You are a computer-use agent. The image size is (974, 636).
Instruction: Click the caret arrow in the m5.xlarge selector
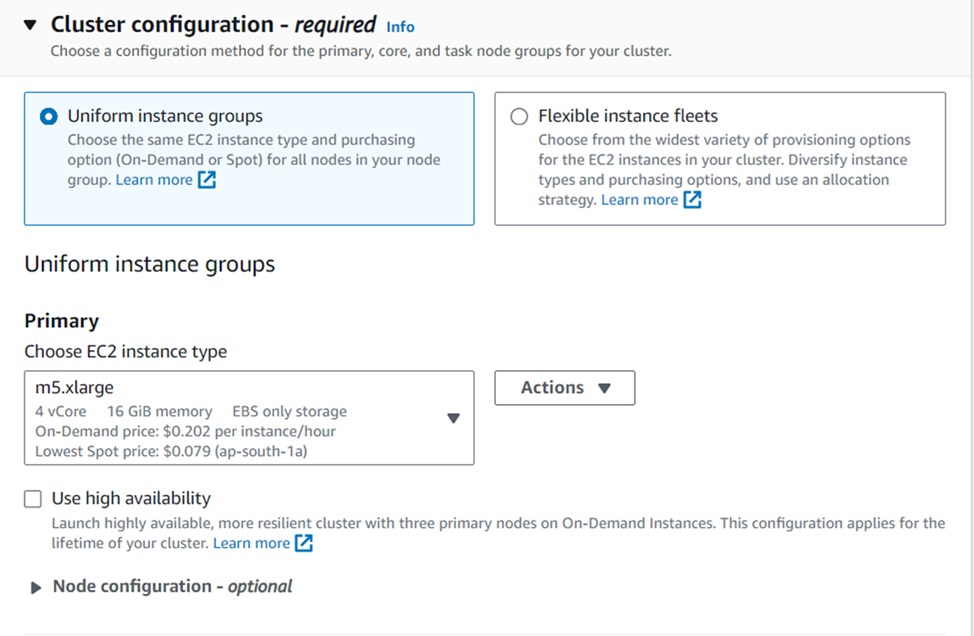click(453, 418)
